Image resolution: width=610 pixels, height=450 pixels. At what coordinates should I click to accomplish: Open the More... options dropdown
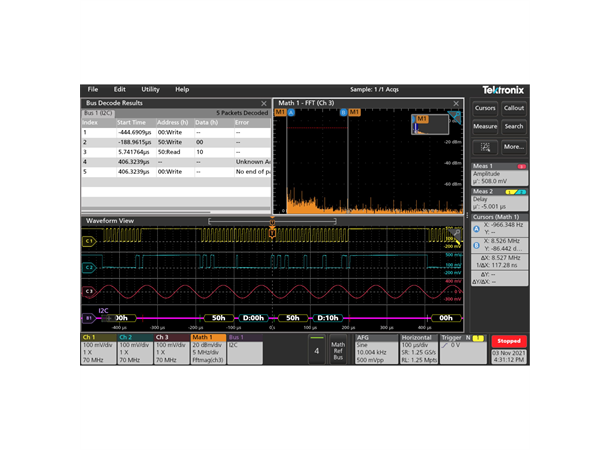(x=513, y=146)
